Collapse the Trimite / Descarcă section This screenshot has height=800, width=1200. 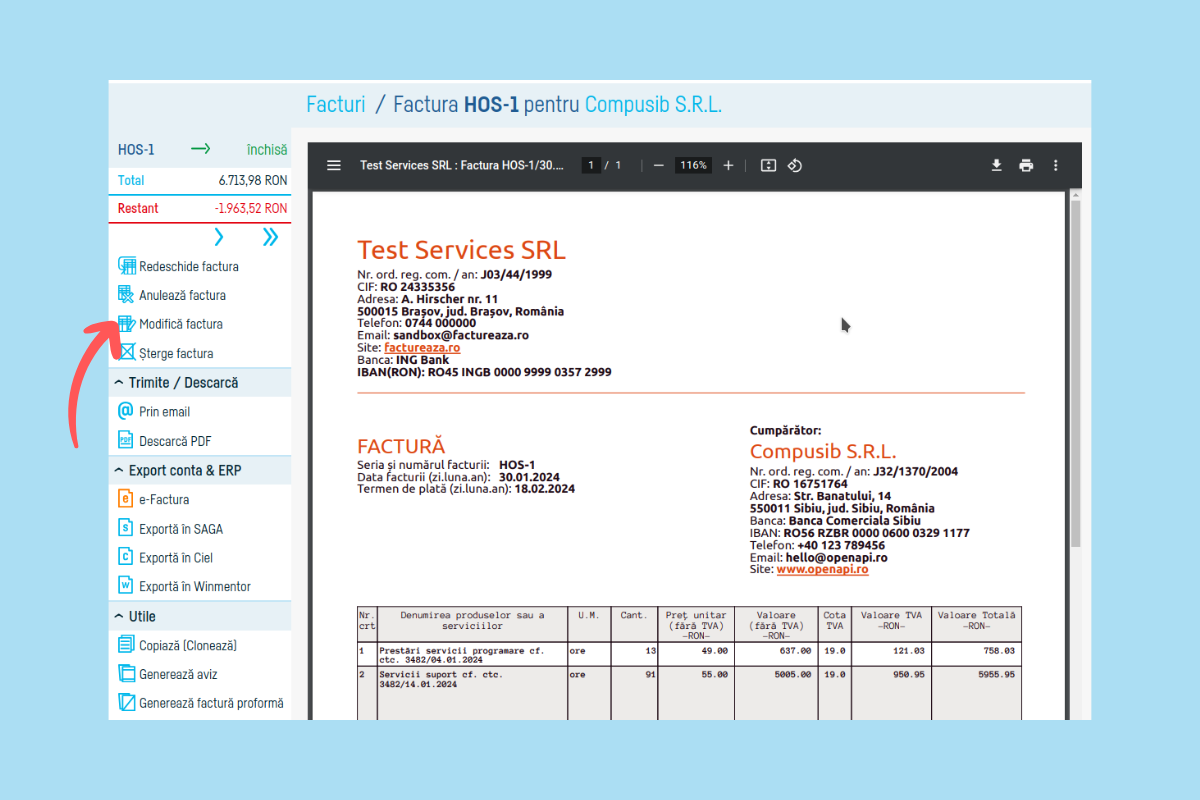[x=118, y=383]
